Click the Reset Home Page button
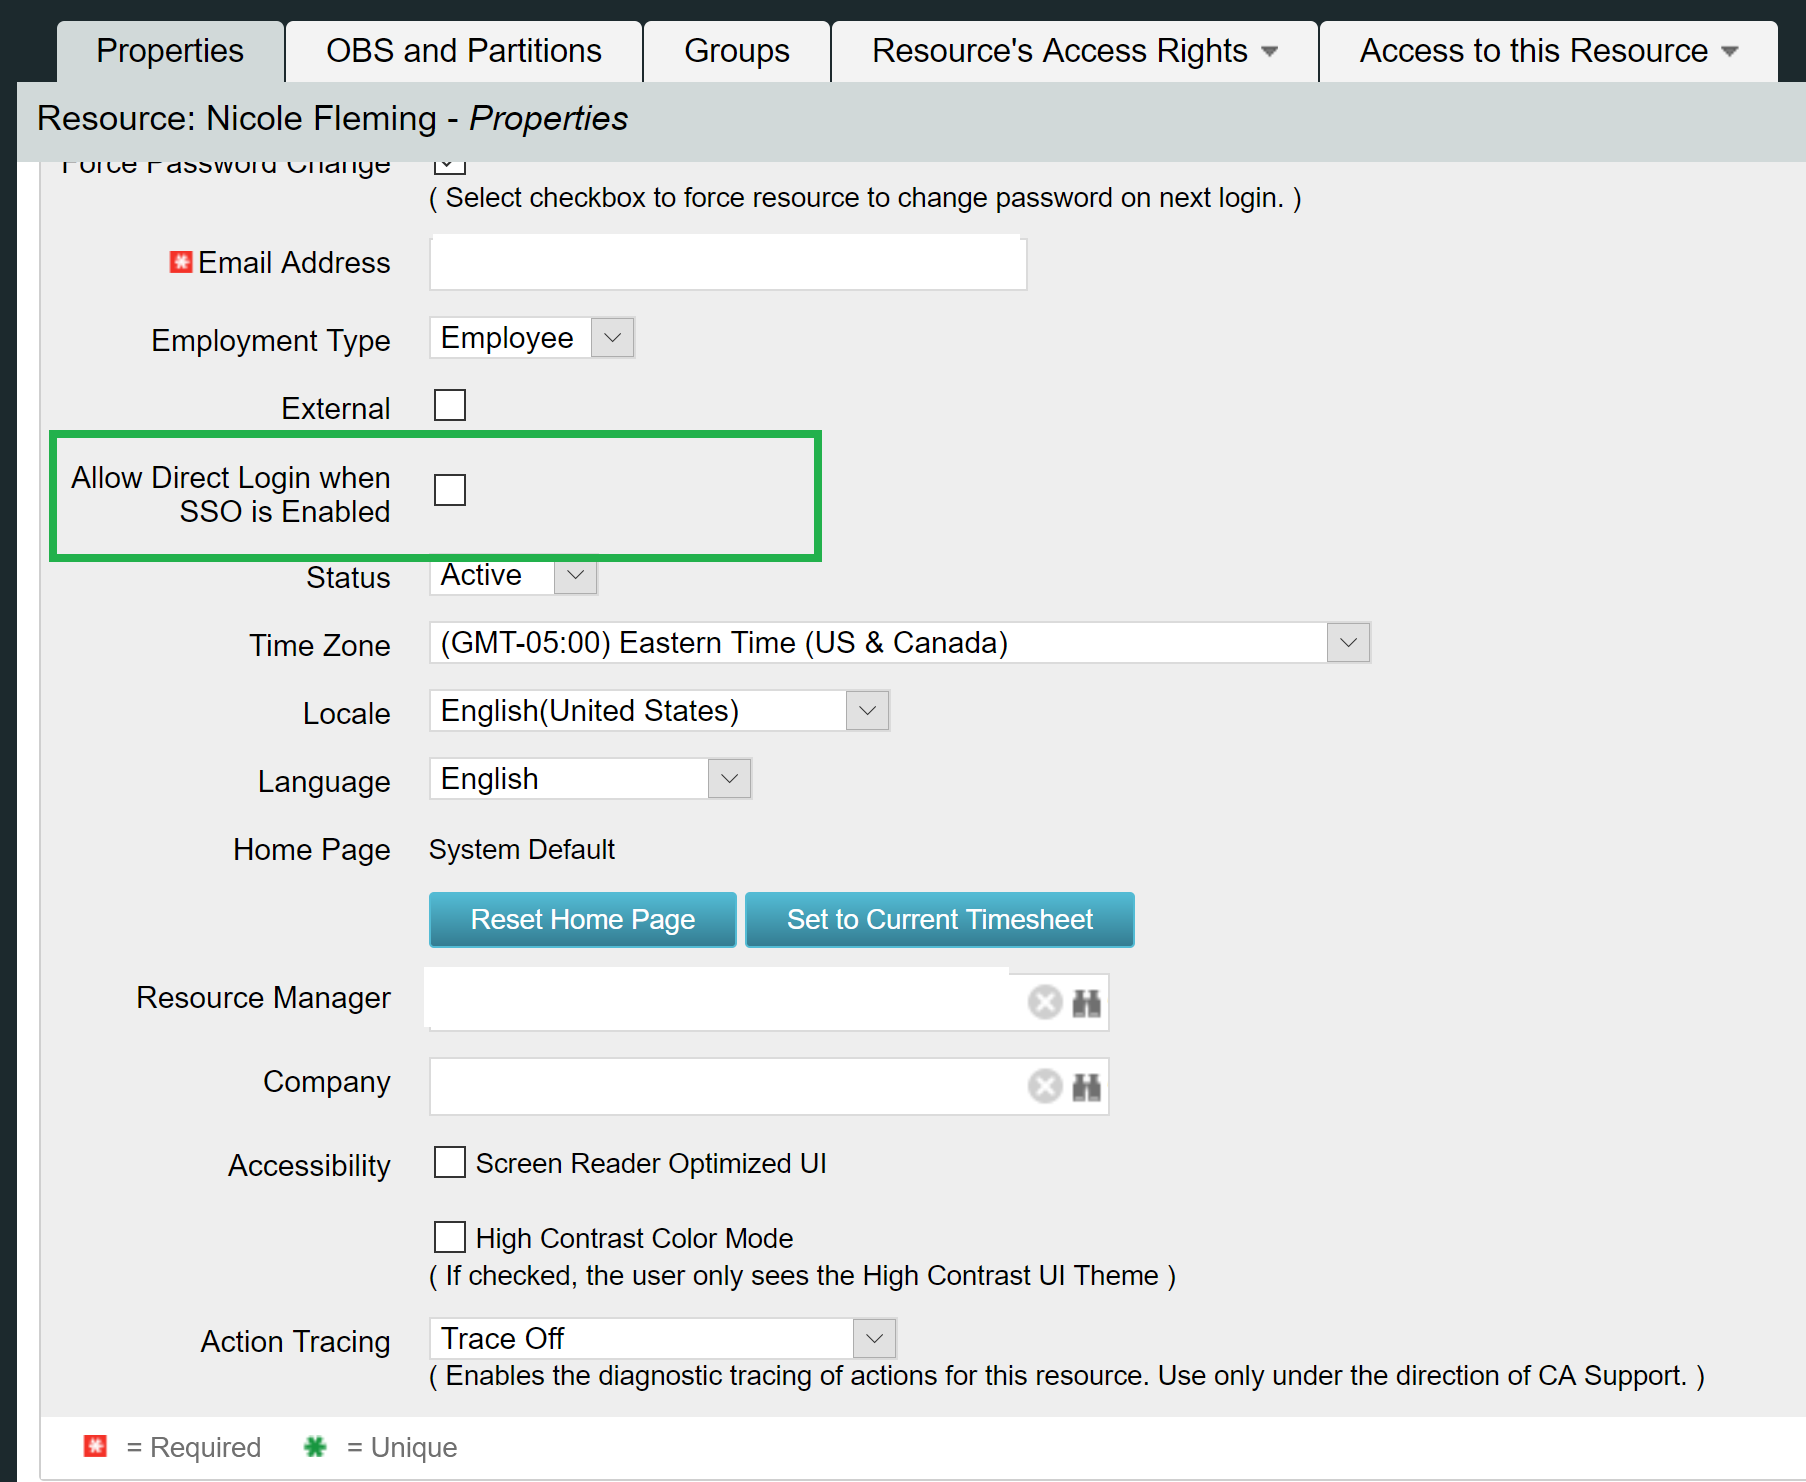Viewport: 1806px width, 1482px height. (583, 920)
